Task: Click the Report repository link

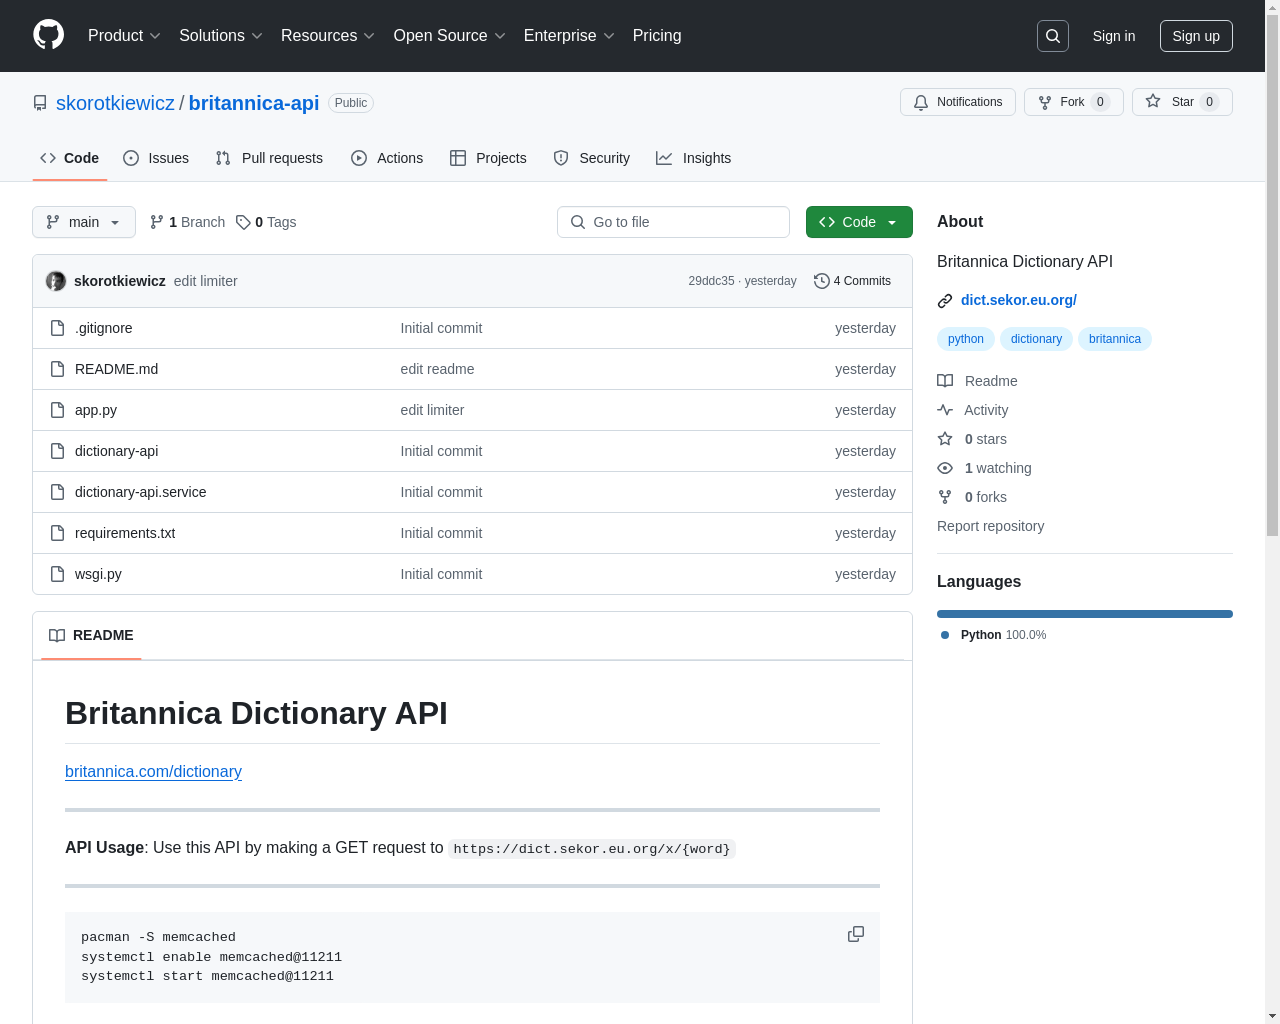Action: [990, 526]
